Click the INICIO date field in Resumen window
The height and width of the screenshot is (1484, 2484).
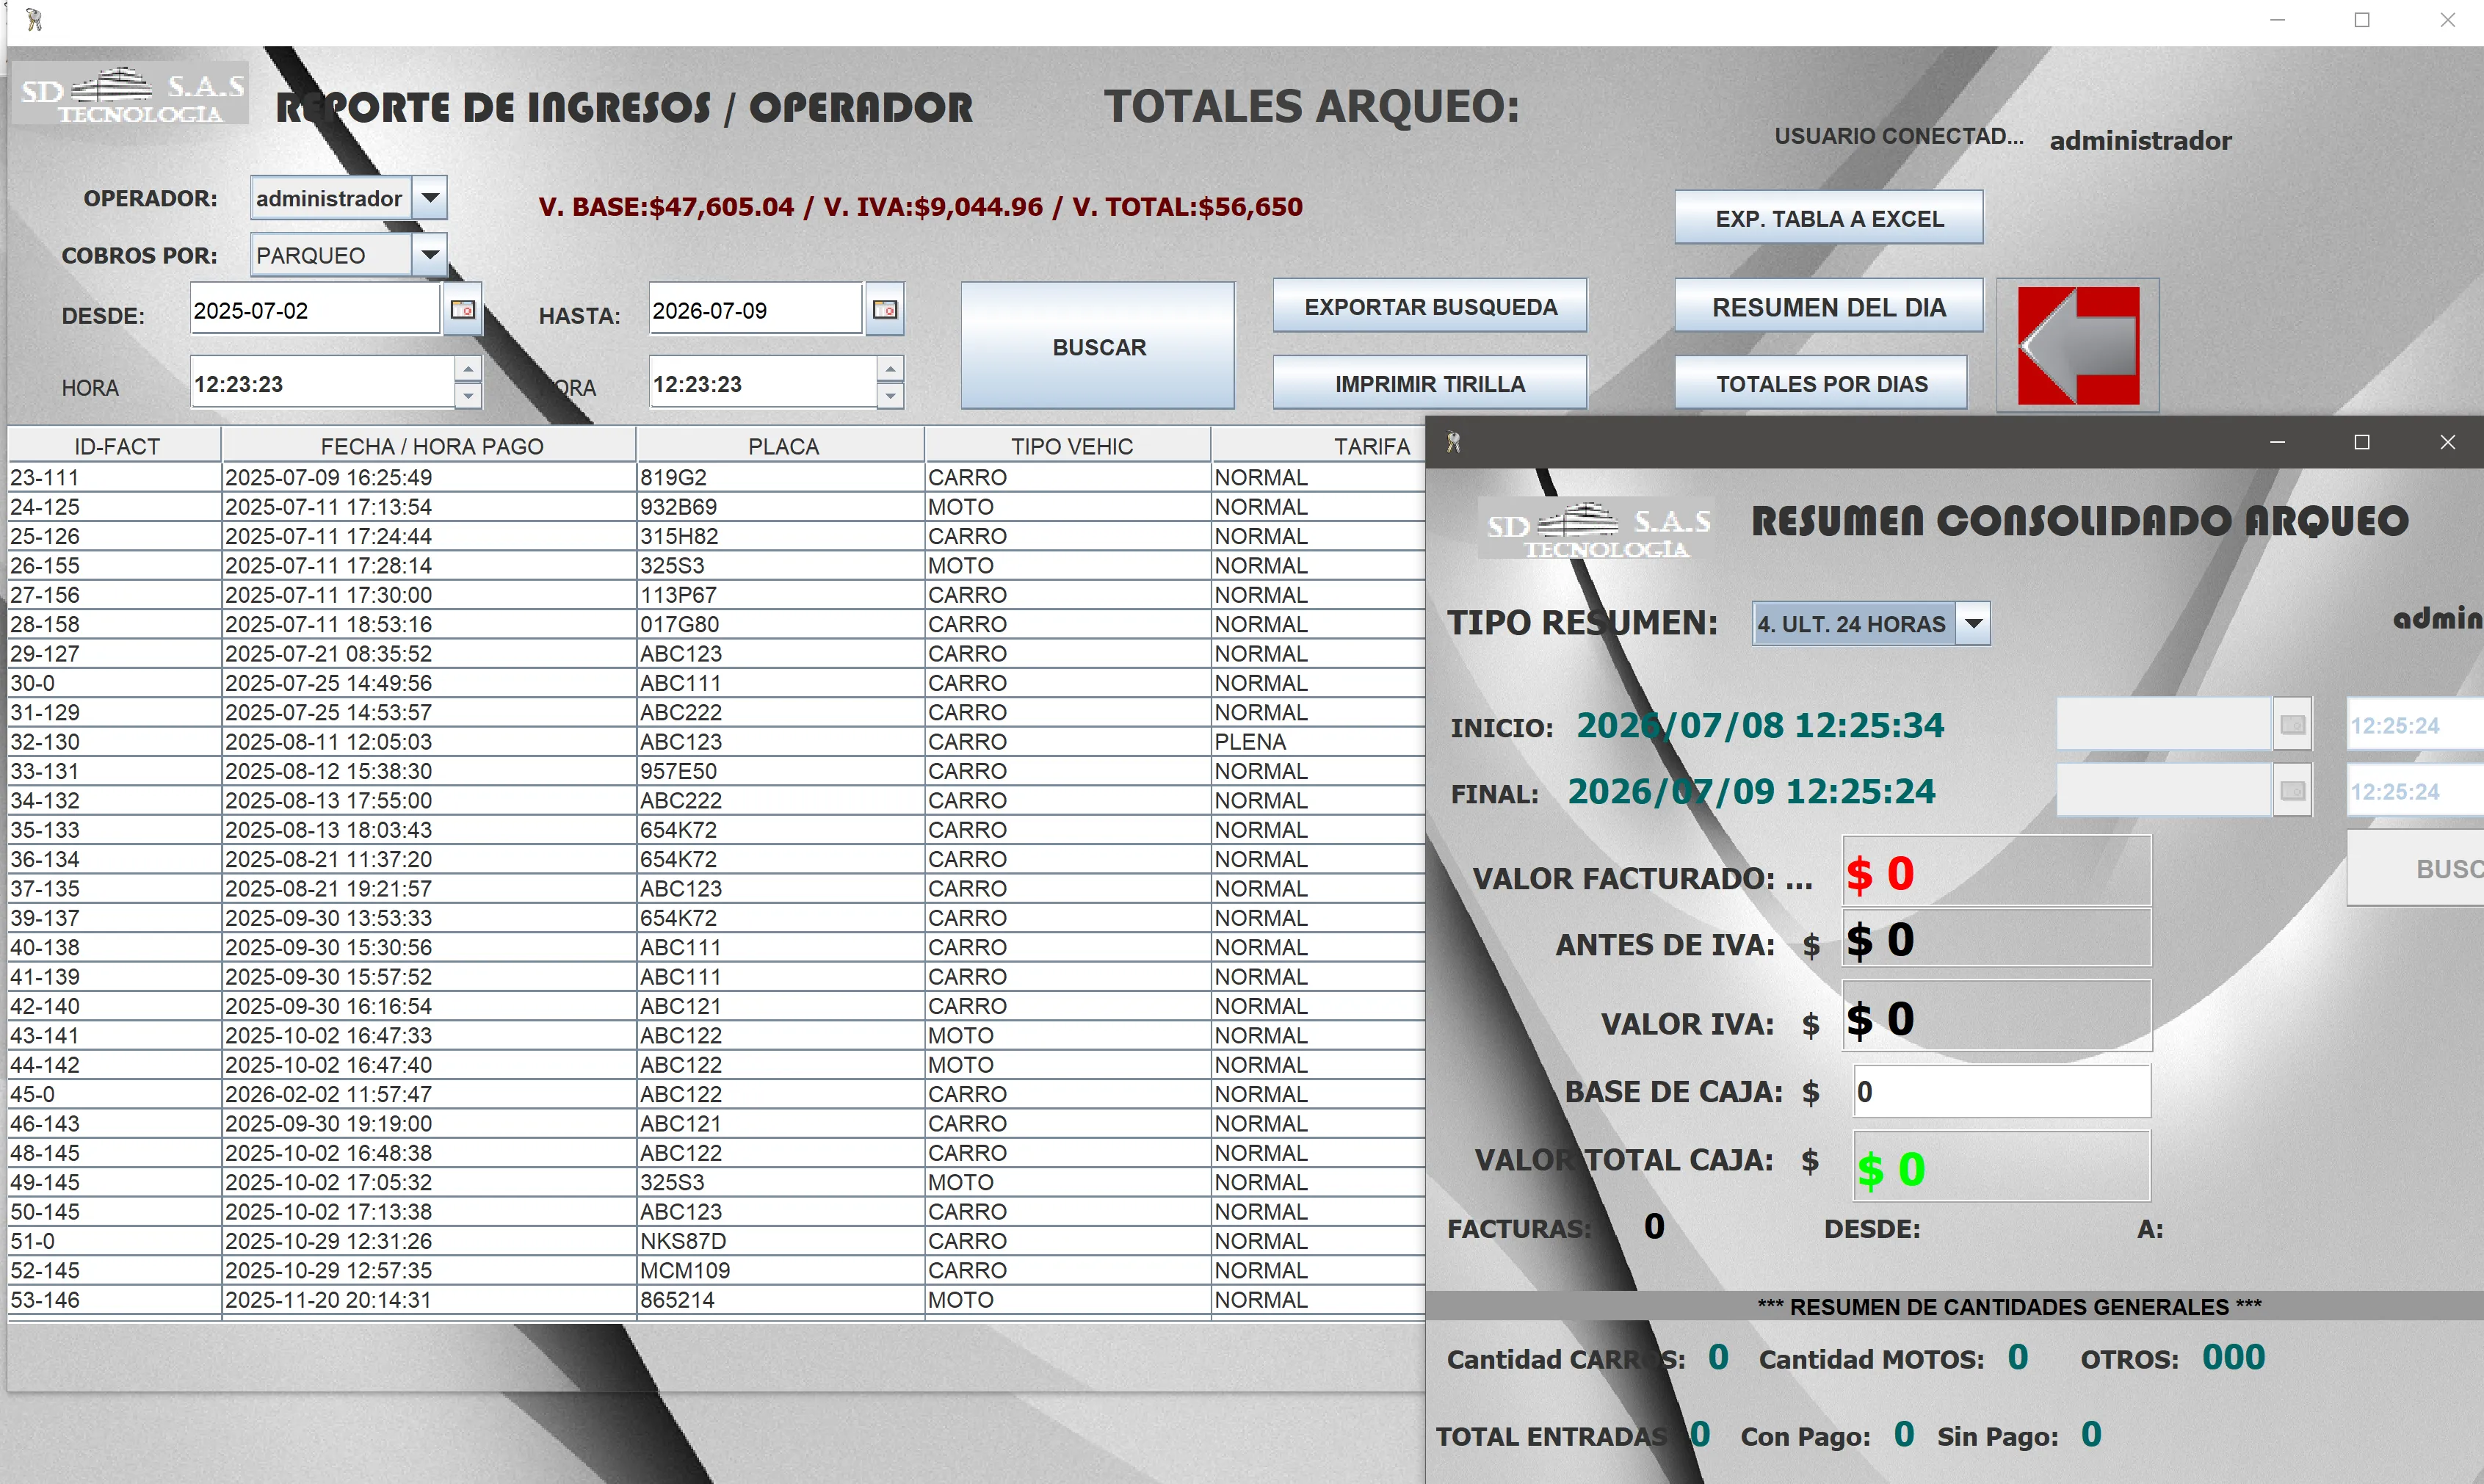click(x=2163, y=724)
